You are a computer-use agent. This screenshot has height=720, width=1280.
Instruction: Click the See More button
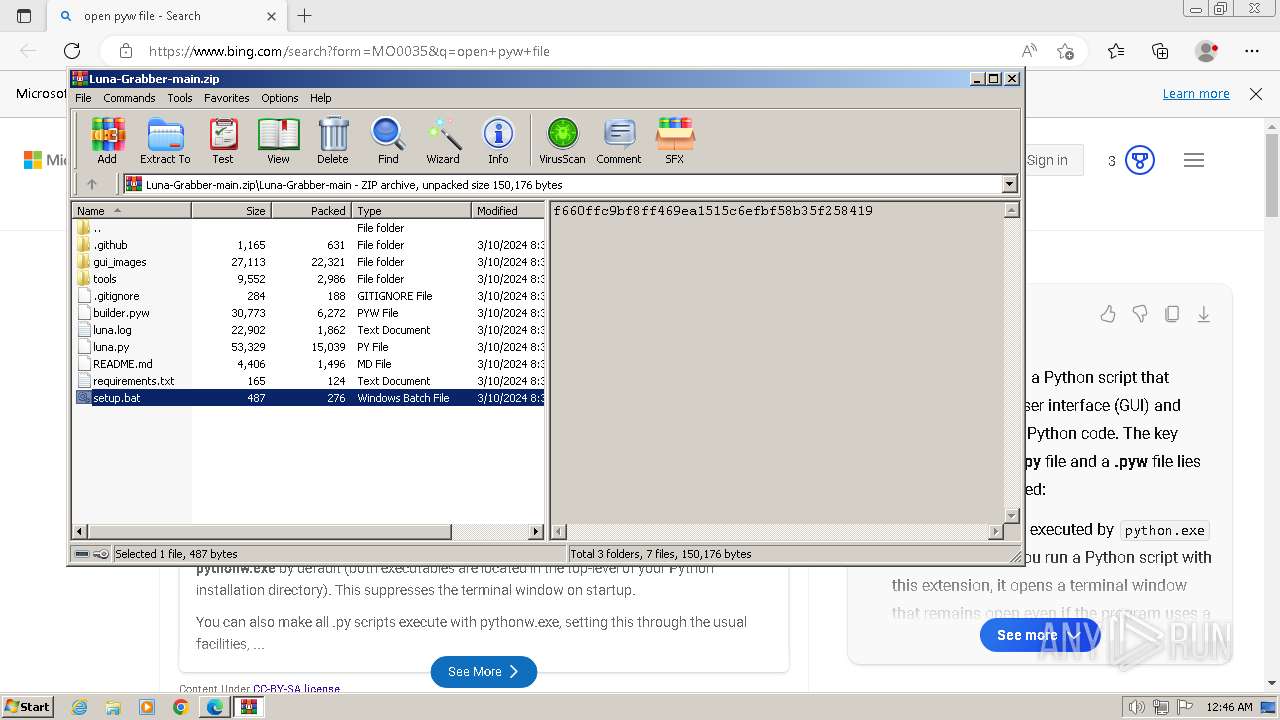coord(484,672)
